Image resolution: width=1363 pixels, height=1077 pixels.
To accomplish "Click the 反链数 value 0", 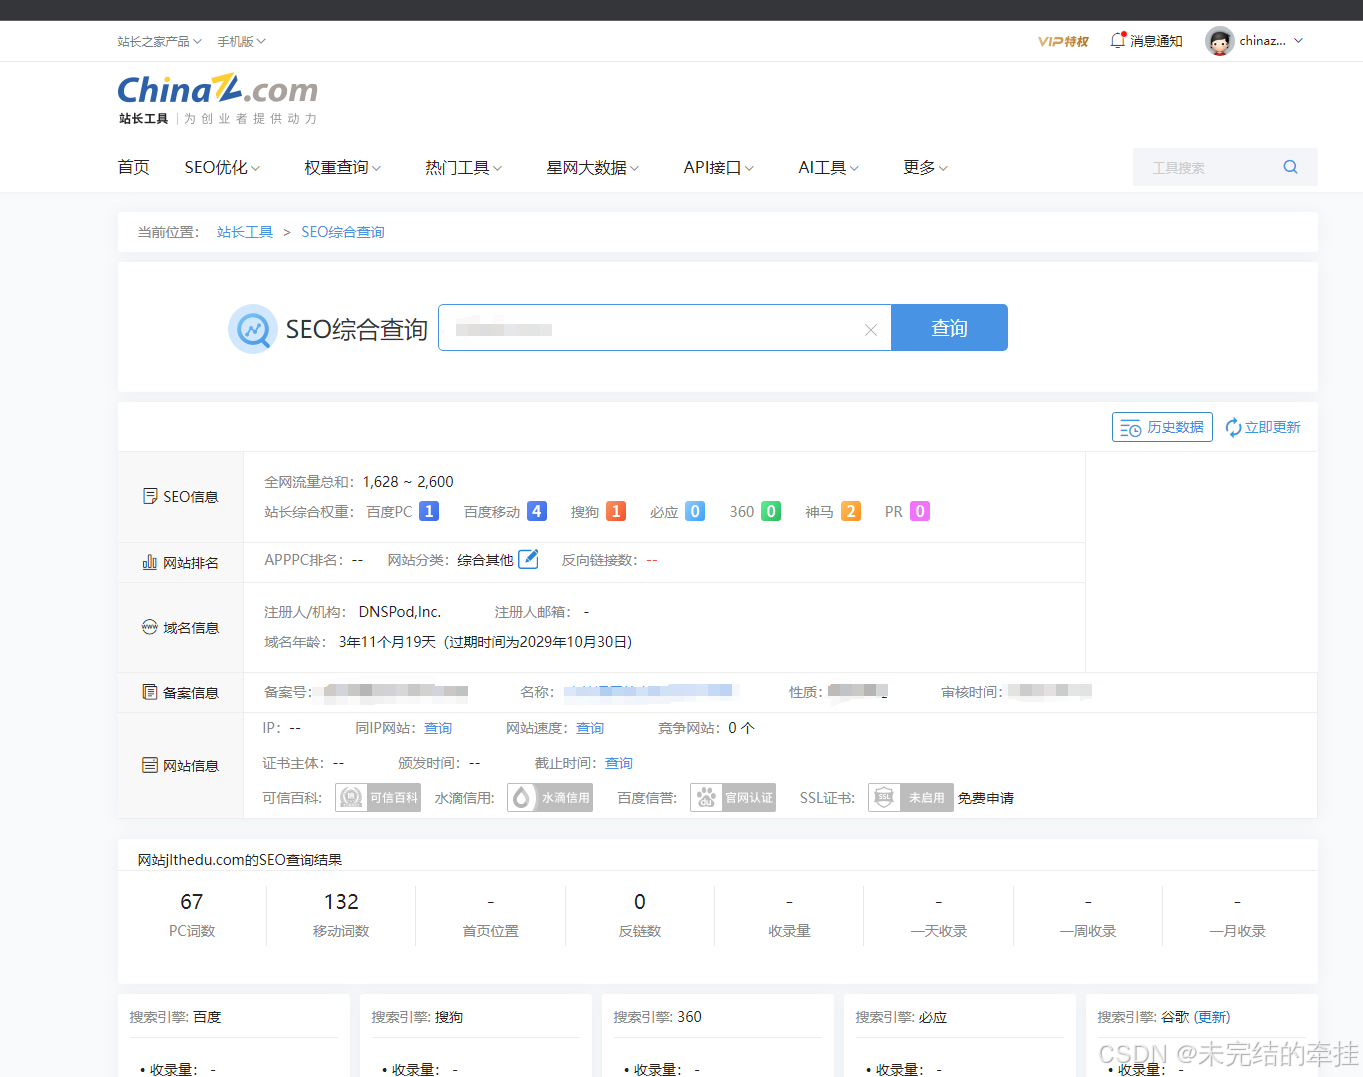I will (x=640, y=901).
